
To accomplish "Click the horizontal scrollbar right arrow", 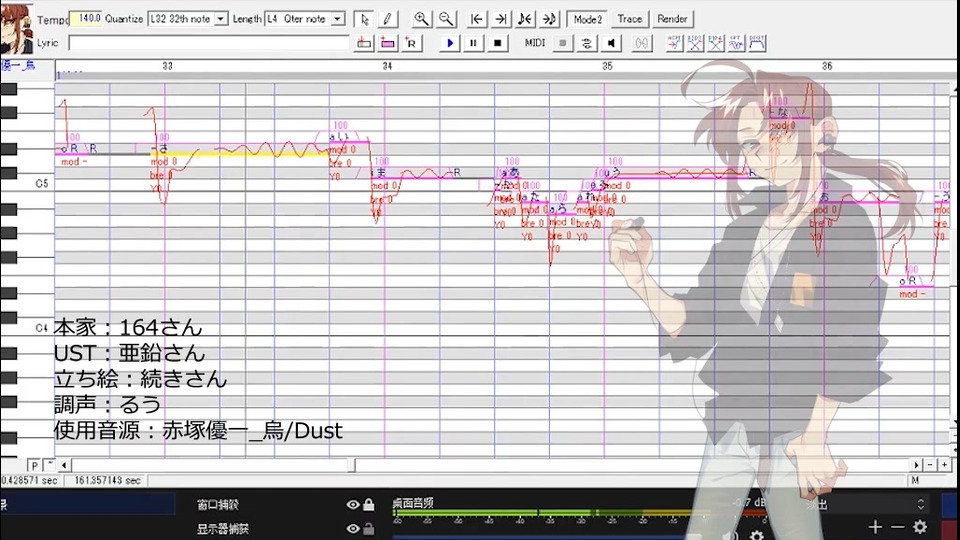I will click(x=916, y=465).
